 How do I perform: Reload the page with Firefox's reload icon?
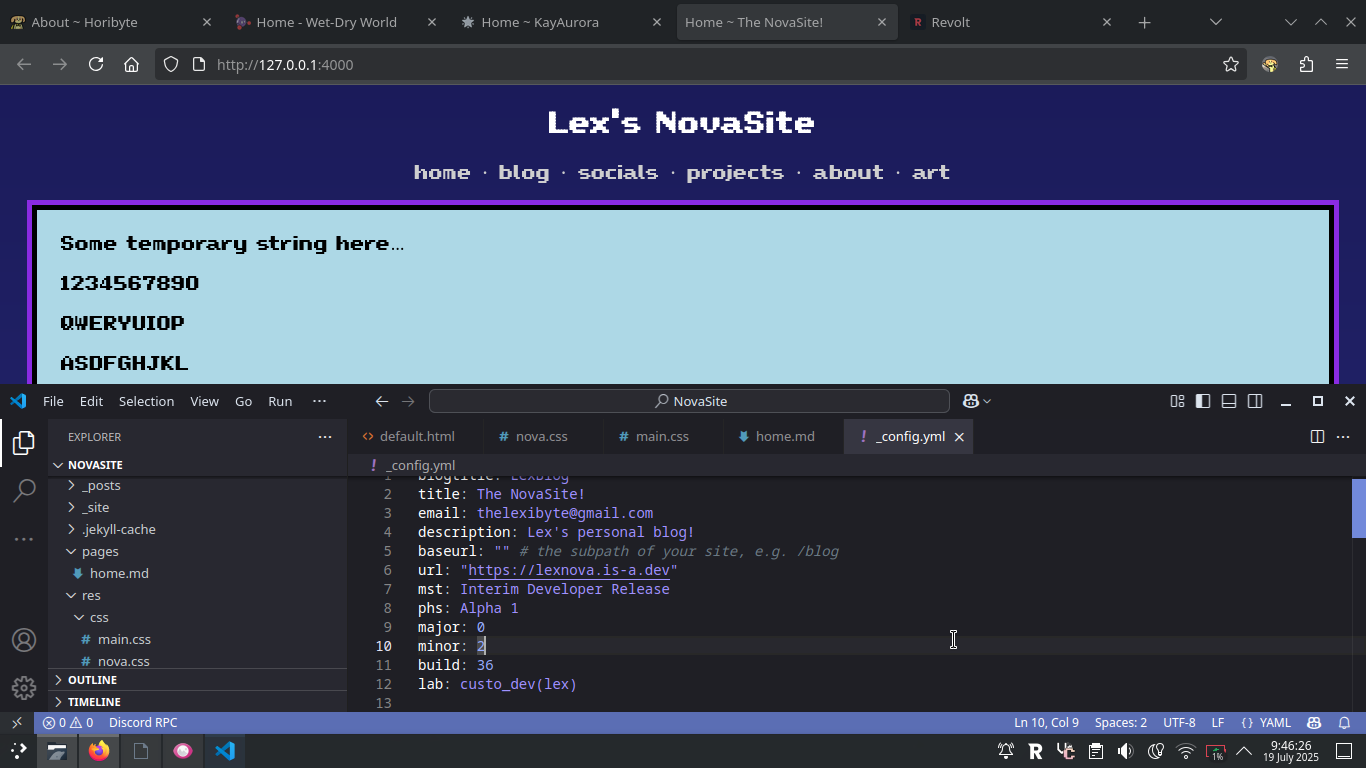(x=95, y=64)
